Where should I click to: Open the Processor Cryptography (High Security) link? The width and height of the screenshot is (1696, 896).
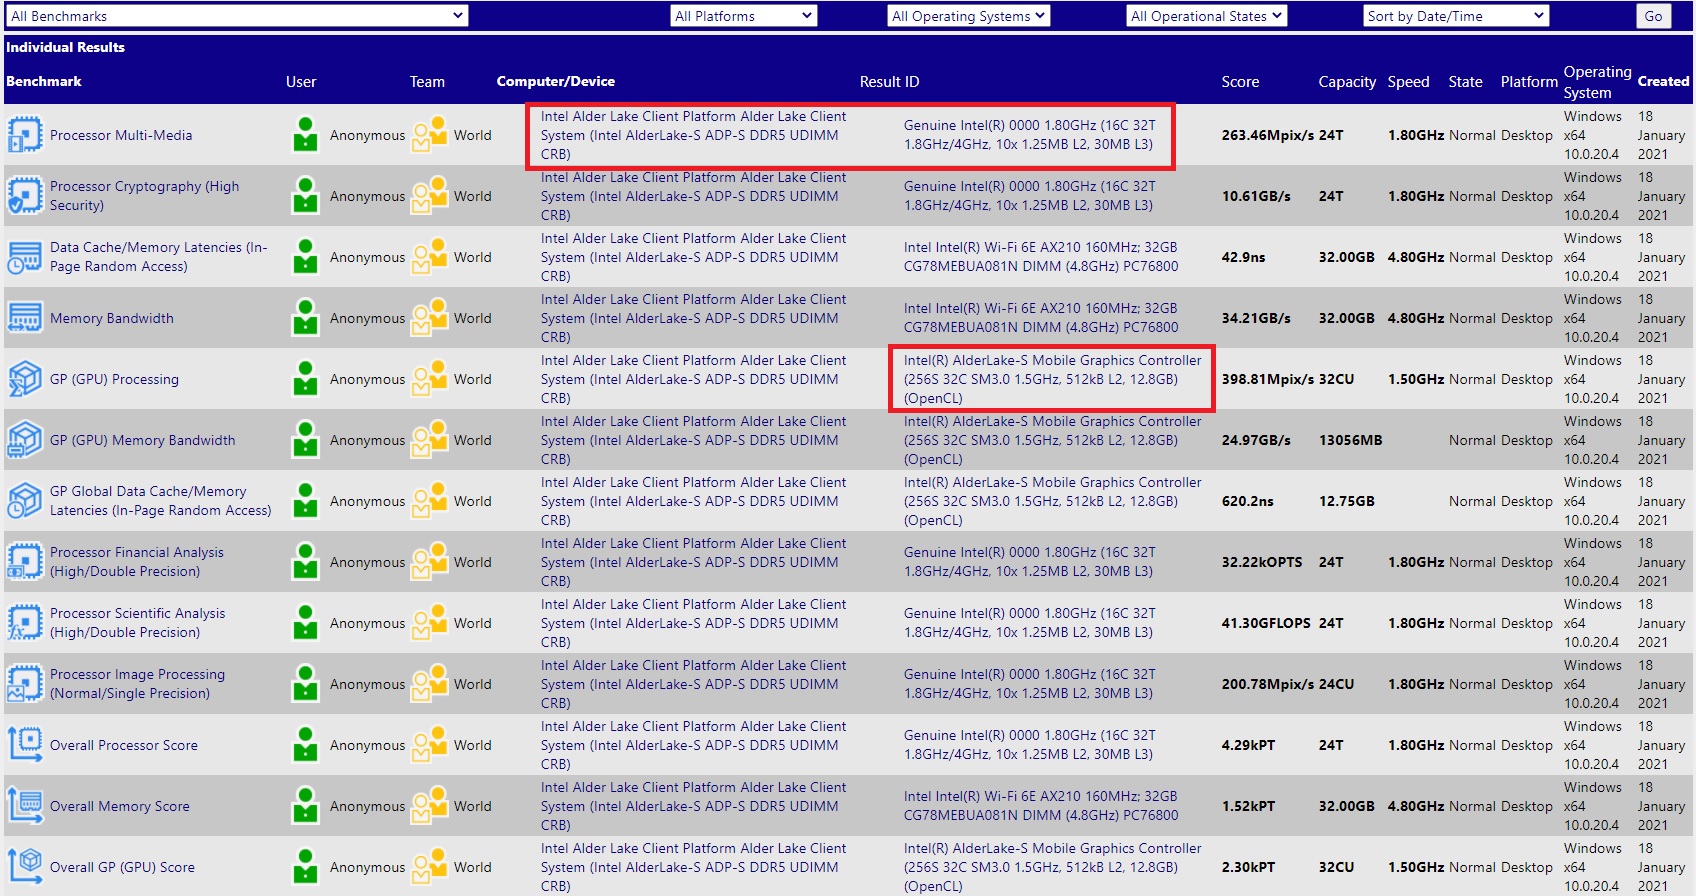[x=145, y=196]
